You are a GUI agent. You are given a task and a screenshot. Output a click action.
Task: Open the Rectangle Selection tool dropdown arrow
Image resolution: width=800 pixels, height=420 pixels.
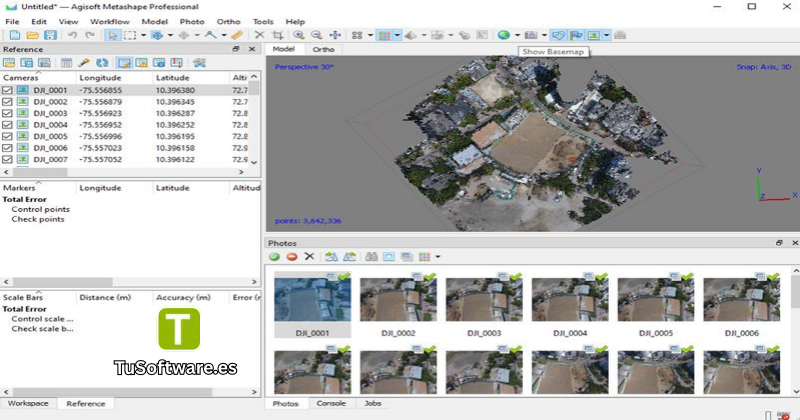click(x=143, y=35)
